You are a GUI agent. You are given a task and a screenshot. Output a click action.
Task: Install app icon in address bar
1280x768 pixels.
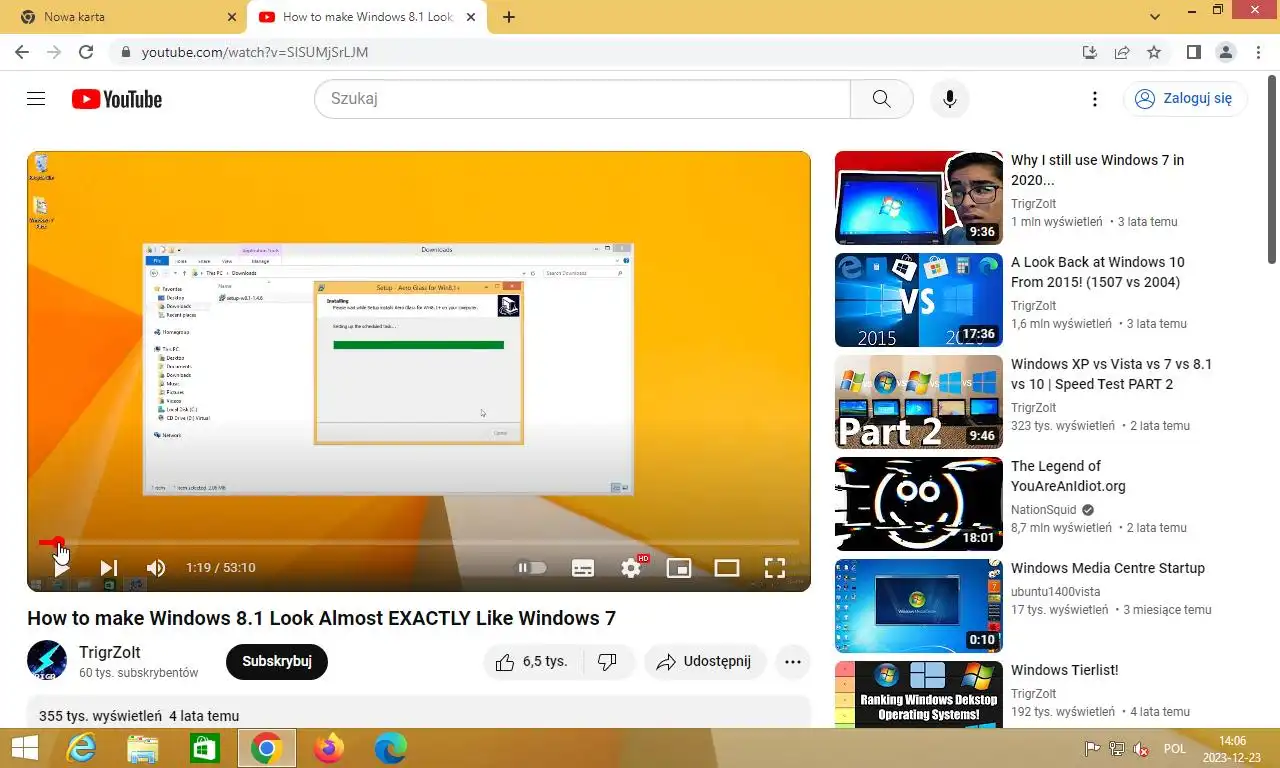tap(1090, 52)
